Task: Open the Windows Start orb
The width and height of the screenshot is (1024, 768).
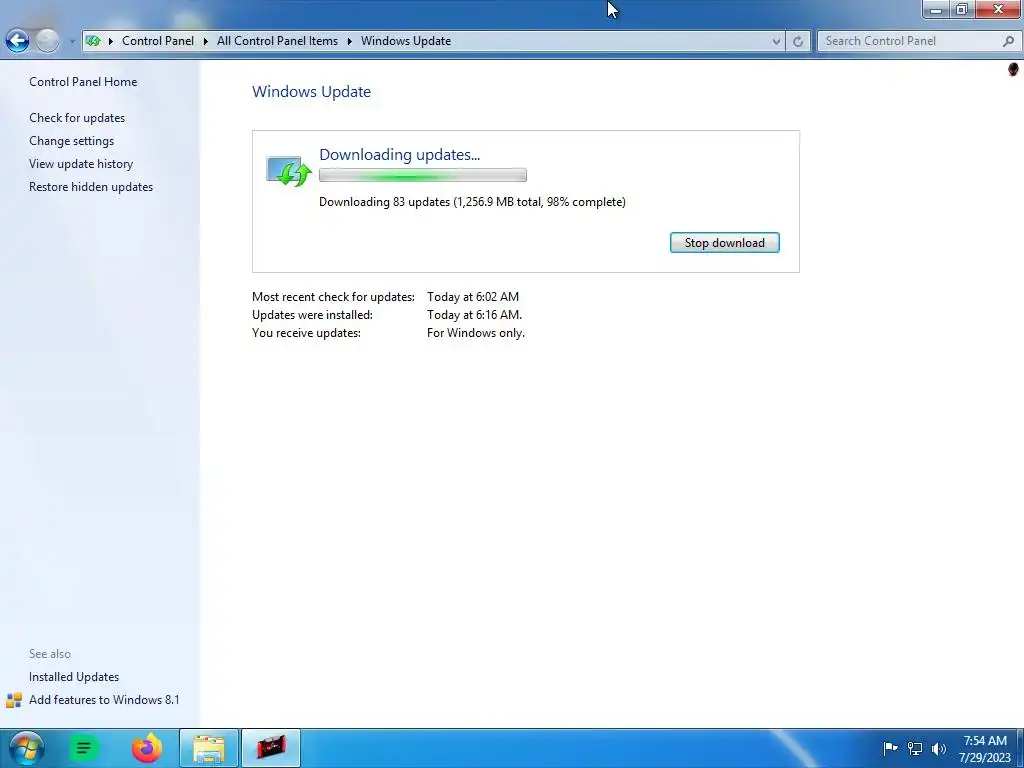Action: coord(27,748)
